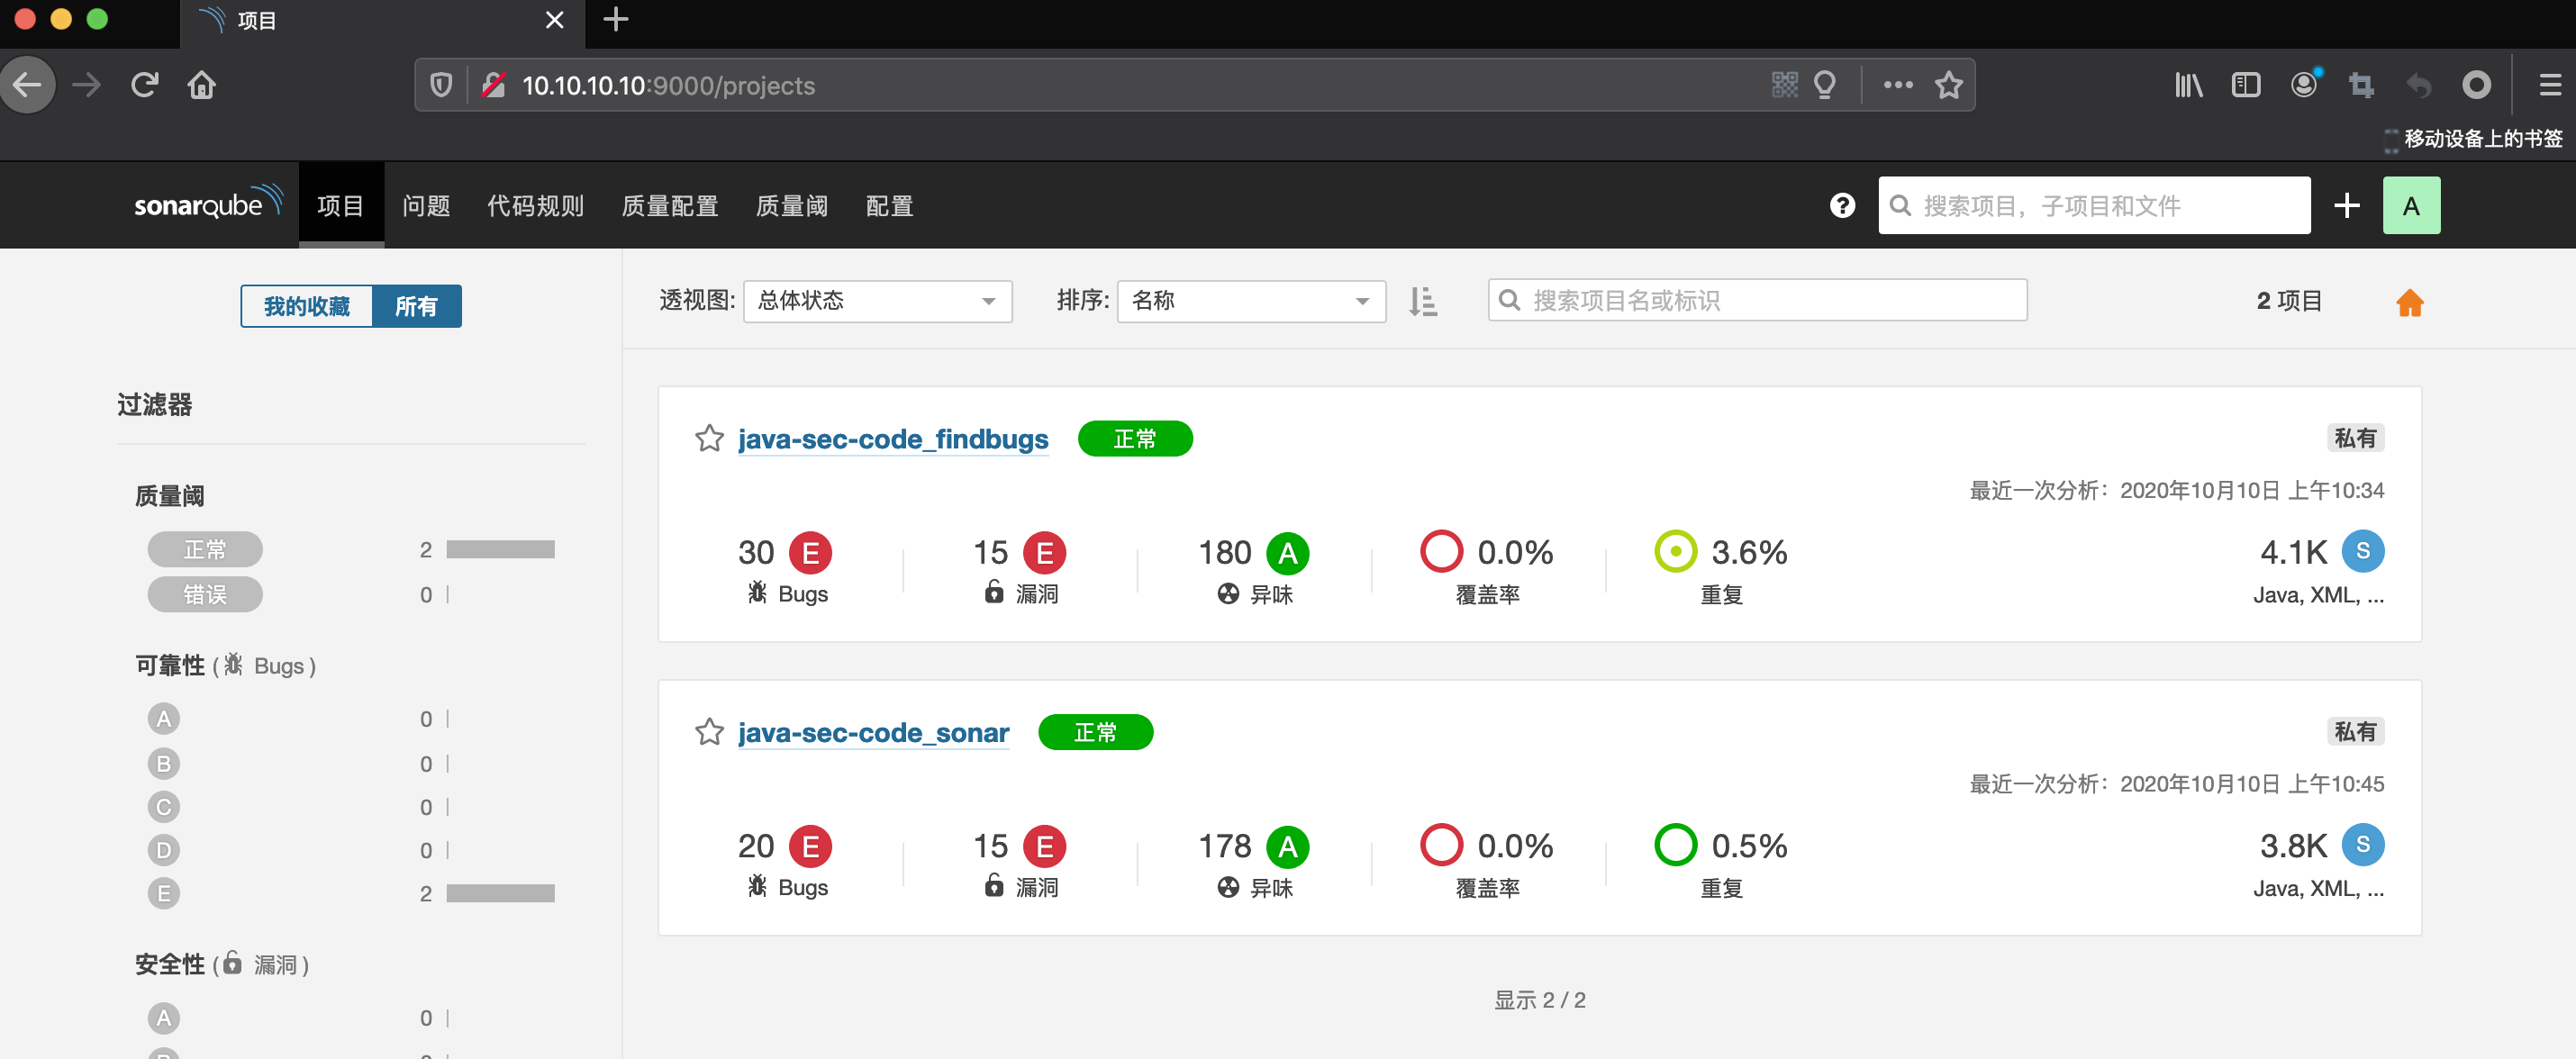Switch to 我的收藏 favorites filter
The width and height of the screenshot is (2576, 1059).
click(306, 306)
